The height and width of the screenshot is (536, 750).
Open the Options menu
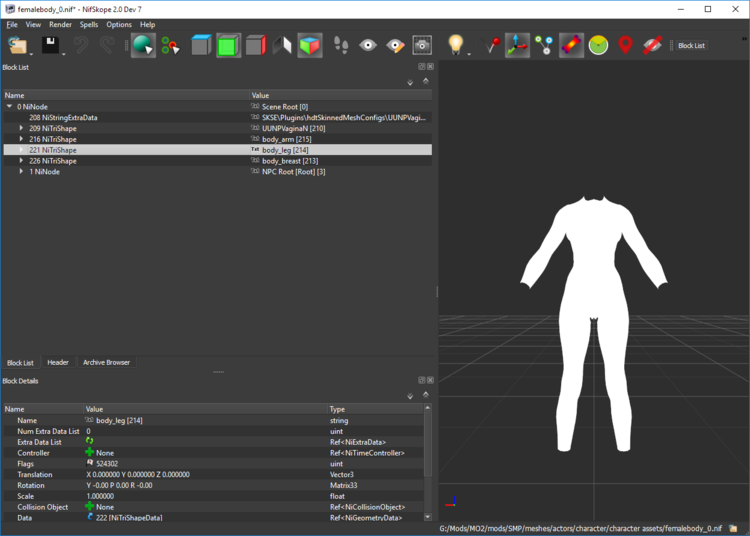119,24
